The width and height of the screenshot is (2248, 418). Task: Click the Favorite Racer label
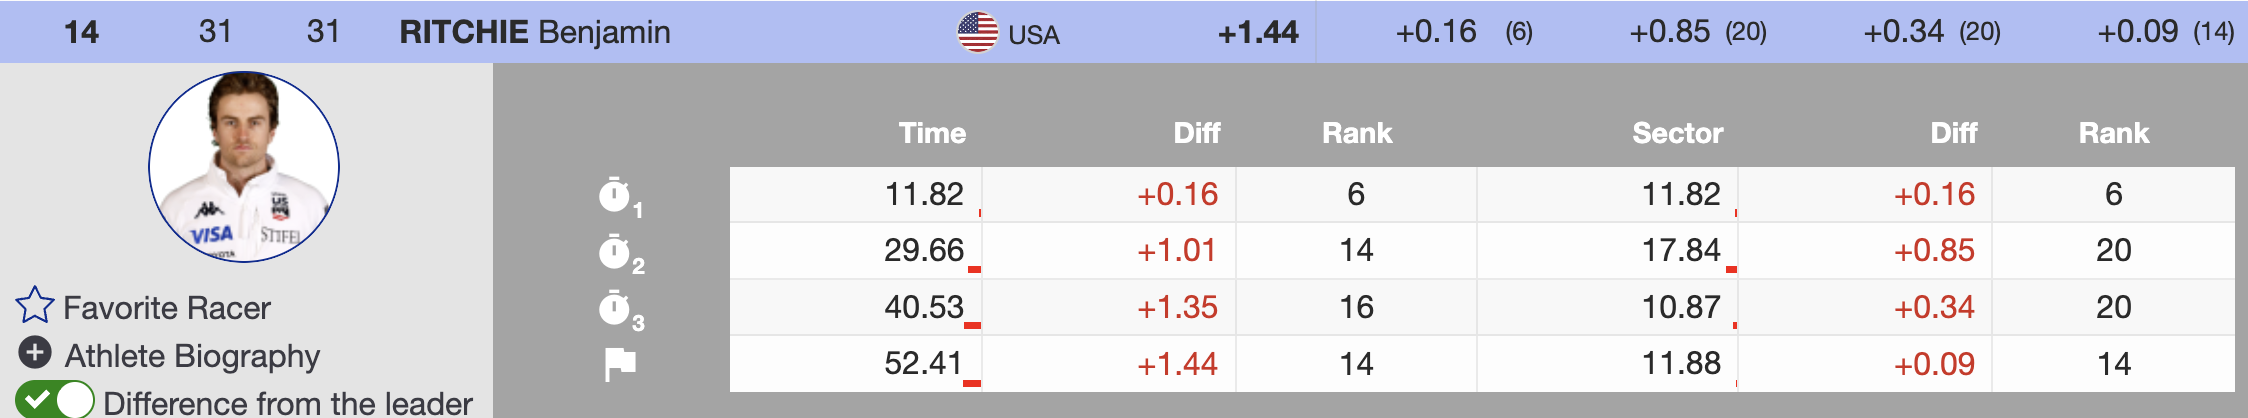pyautogui.click(x=167, y=308)
